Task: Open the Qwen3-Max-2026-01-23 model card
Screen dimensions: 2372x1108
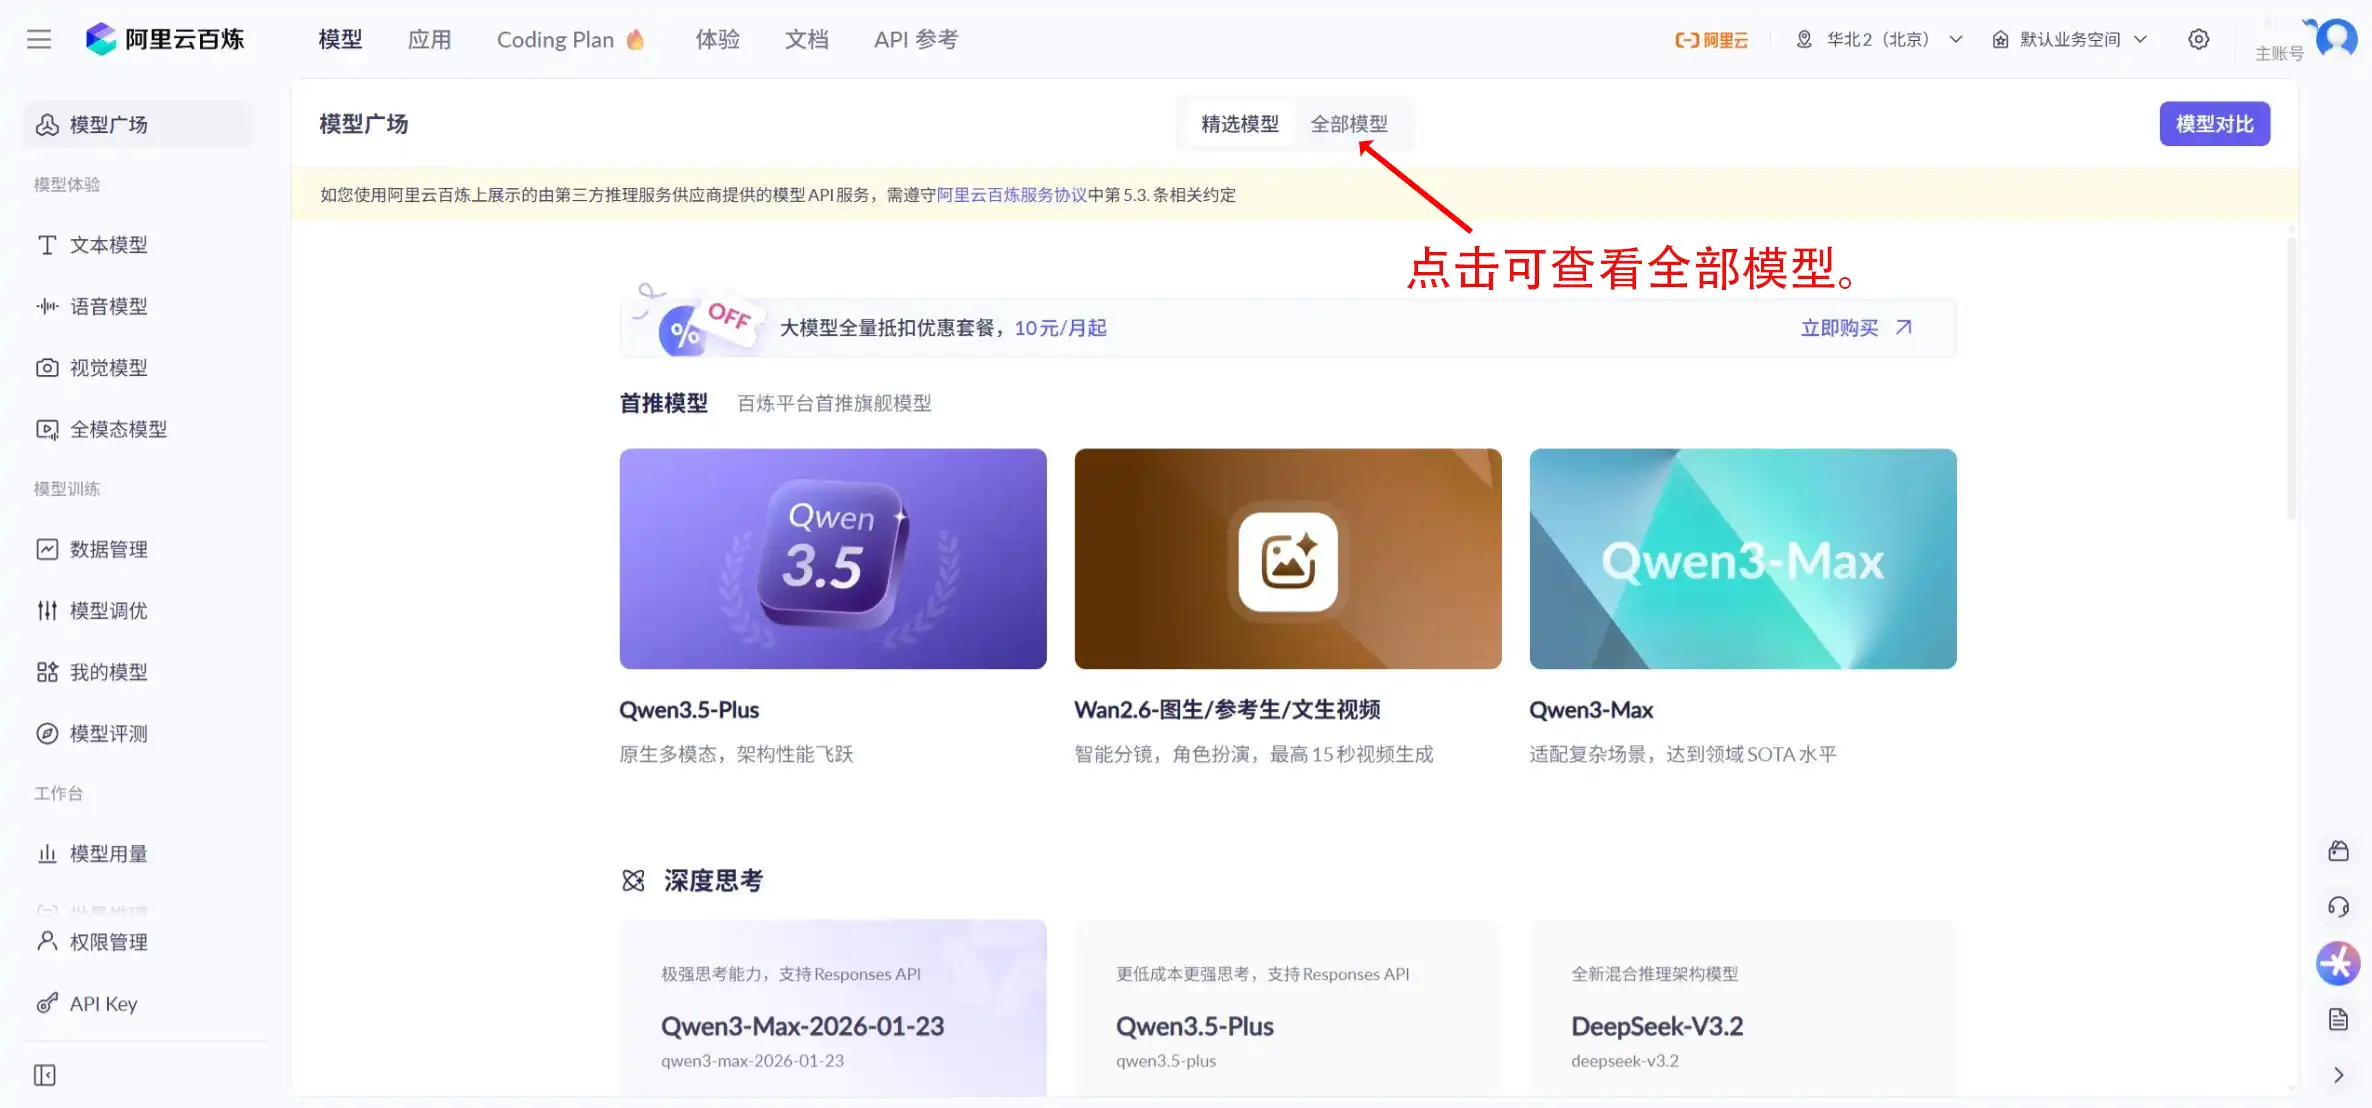Action: tap(833, 1008)
